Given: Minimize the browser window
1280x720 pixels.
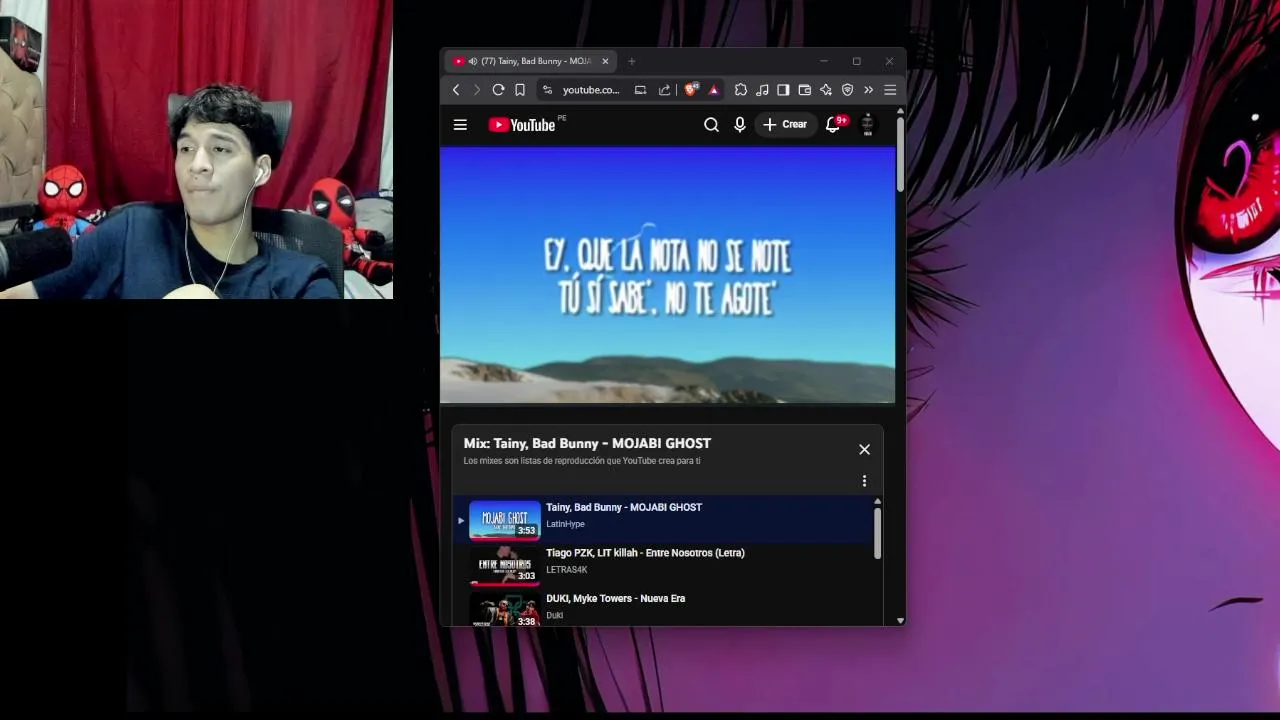Looking at the screenshot, I should [824, 61].
